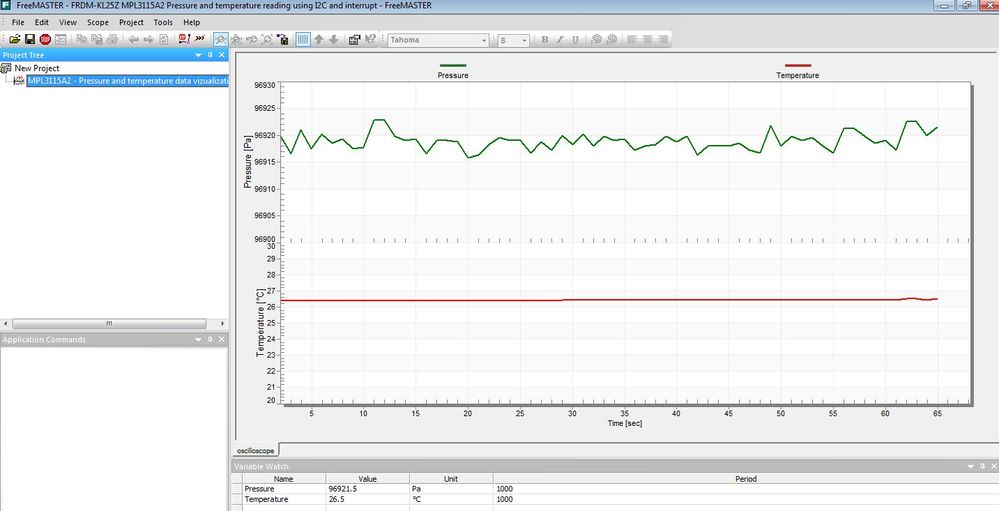Viewport: 999px width, 511px height.
Task: Click the lock/freeze icon in scope toolbar
Action: pos(282,40)
